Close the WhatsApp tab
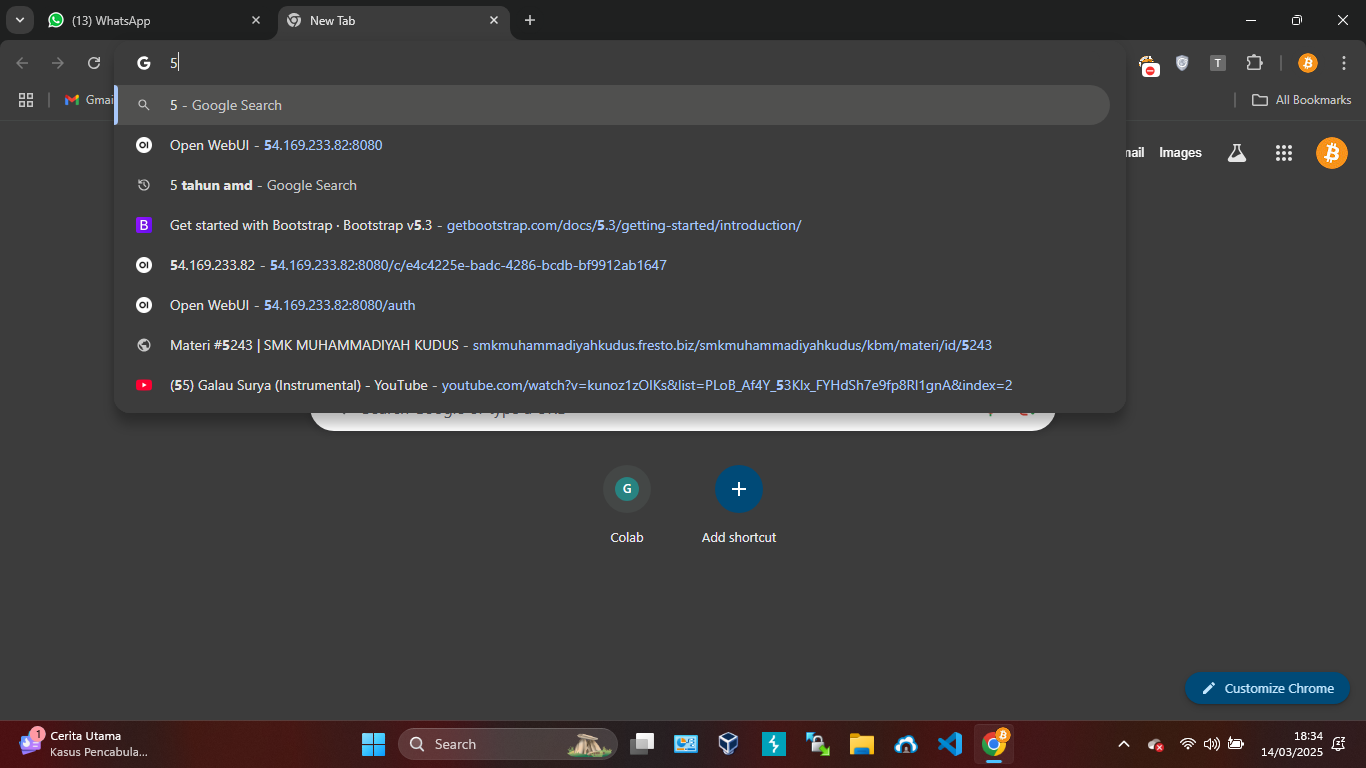1366x768 pixels. click(256, 20)
